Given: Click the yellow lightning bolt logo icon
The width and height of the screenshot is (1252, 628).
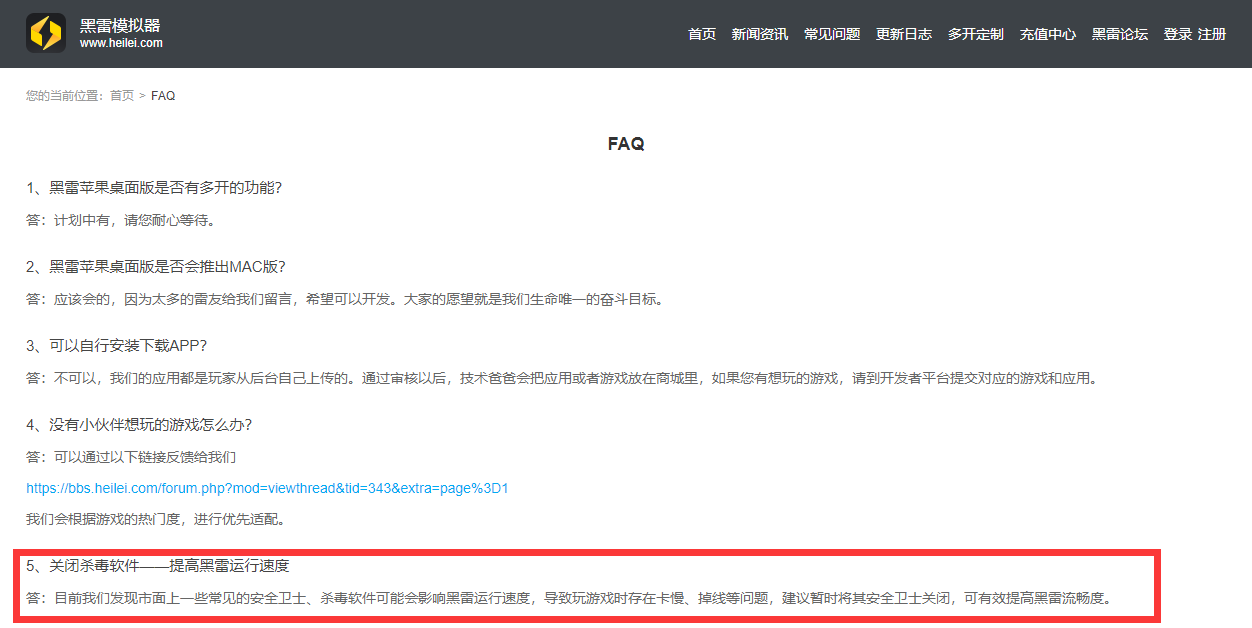Looking at the screenshot, I should 46,33.
